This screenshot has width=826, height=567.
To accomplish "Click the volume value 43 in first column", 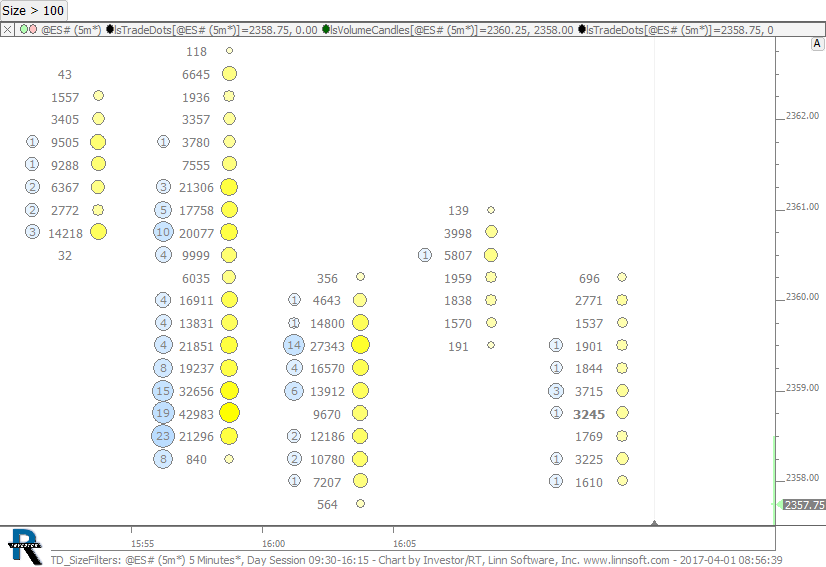I will (65, 75).
